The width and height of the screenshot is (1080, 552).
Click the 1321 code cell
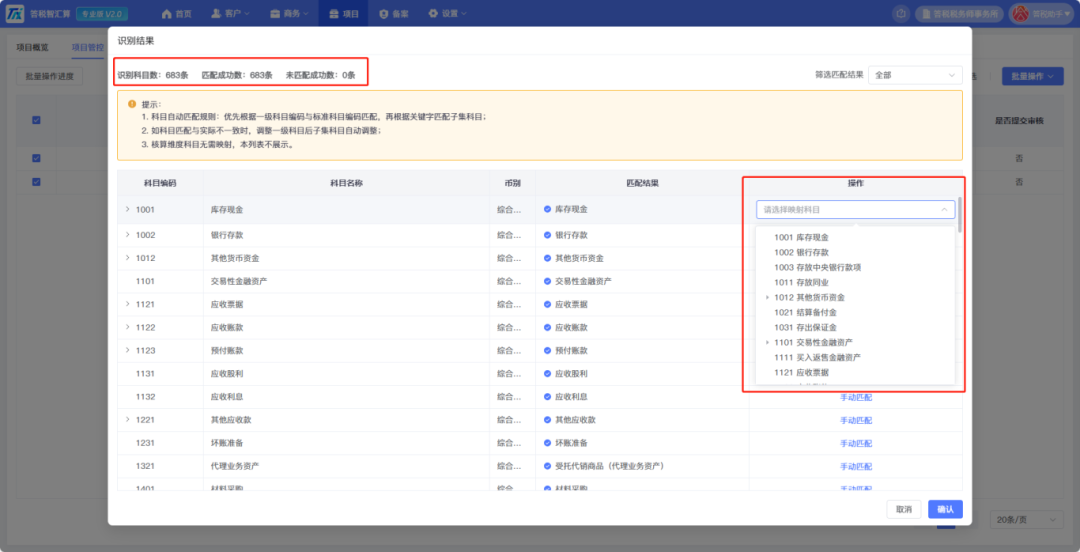point(160,467)
